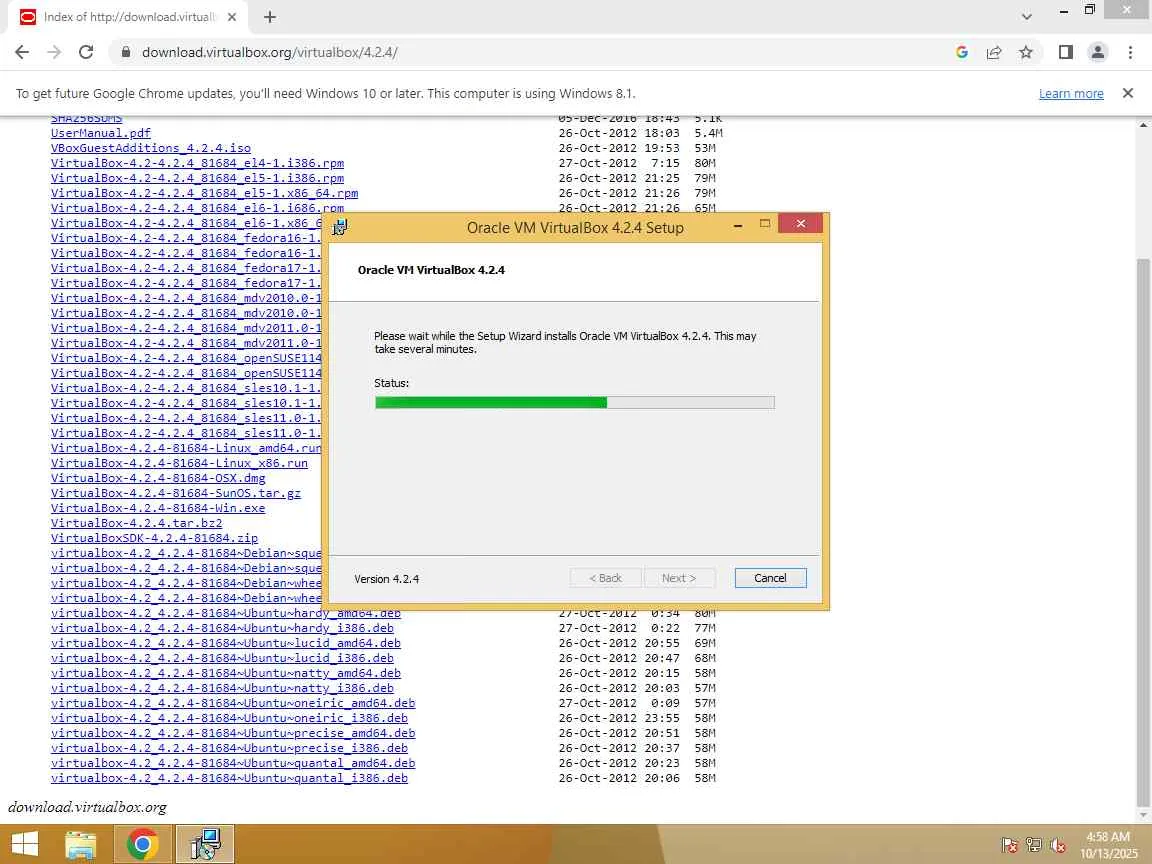Click the 'Oracle VM VirtualBox 4.2.4' heading
Viewport: 1152px width, 864px height.
pyautogui.click(x=431, y=270)
